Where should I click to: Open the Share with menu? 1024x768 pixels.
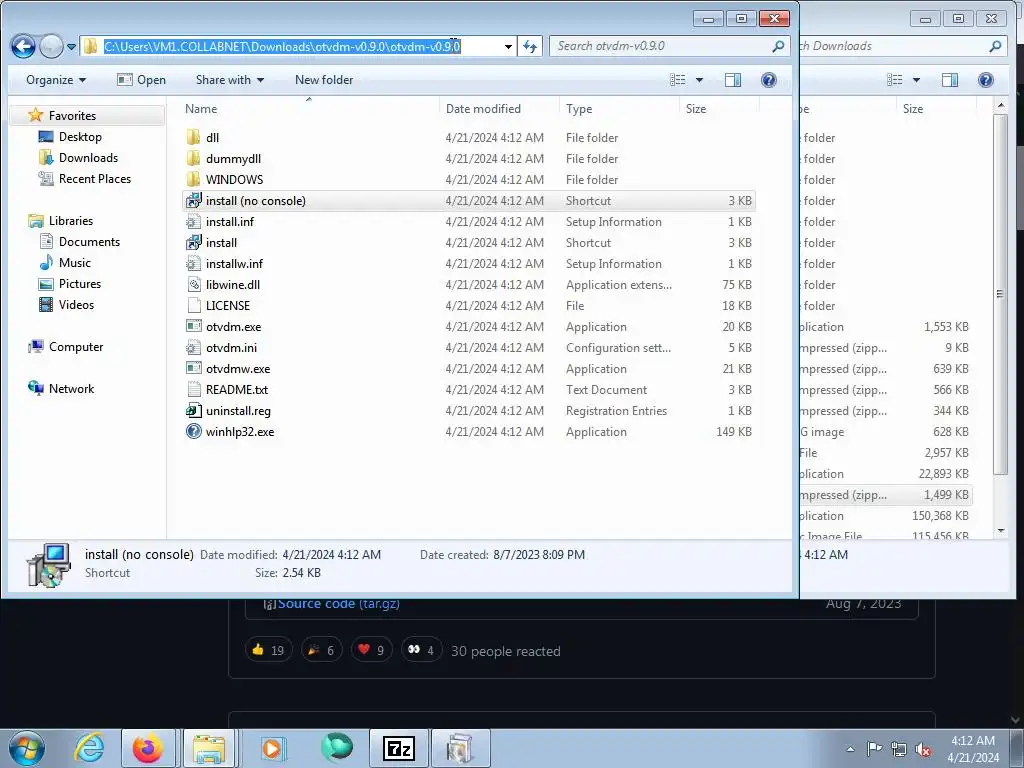(230, 80)
